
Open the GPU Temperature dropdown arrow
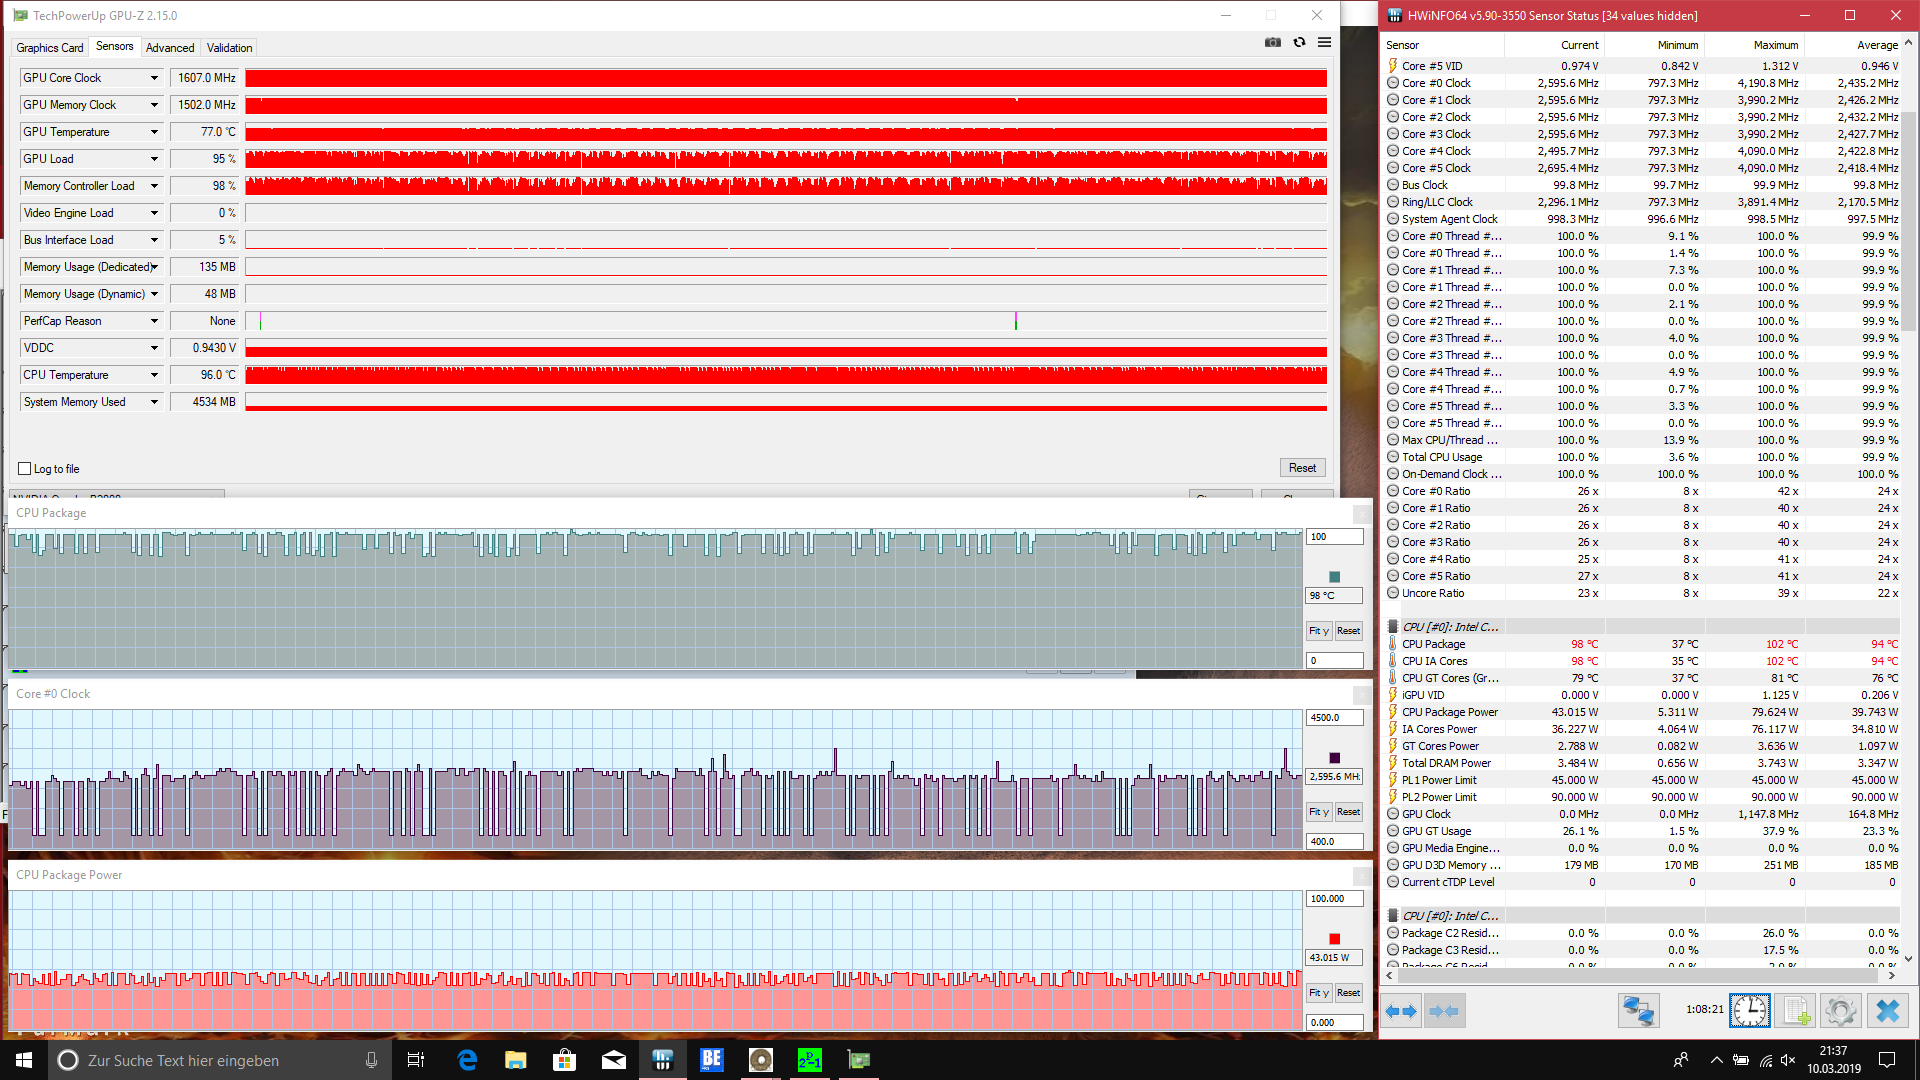click(x=154, y=132)
